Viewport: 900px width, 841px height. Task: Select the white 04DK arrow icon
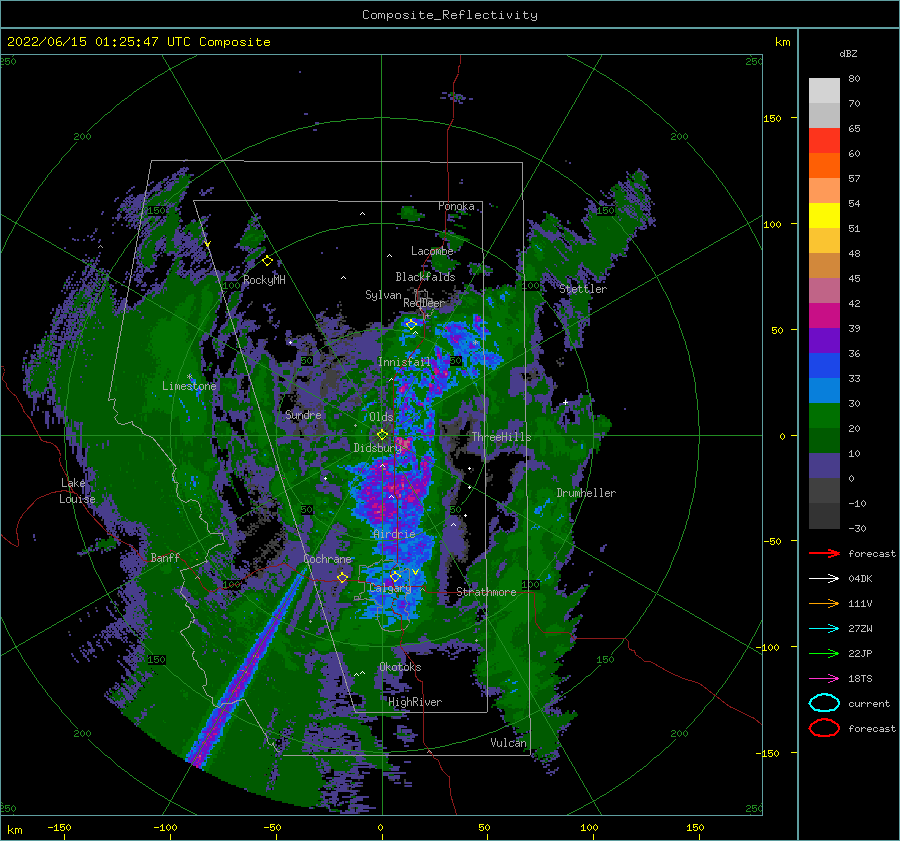[824, 579]
